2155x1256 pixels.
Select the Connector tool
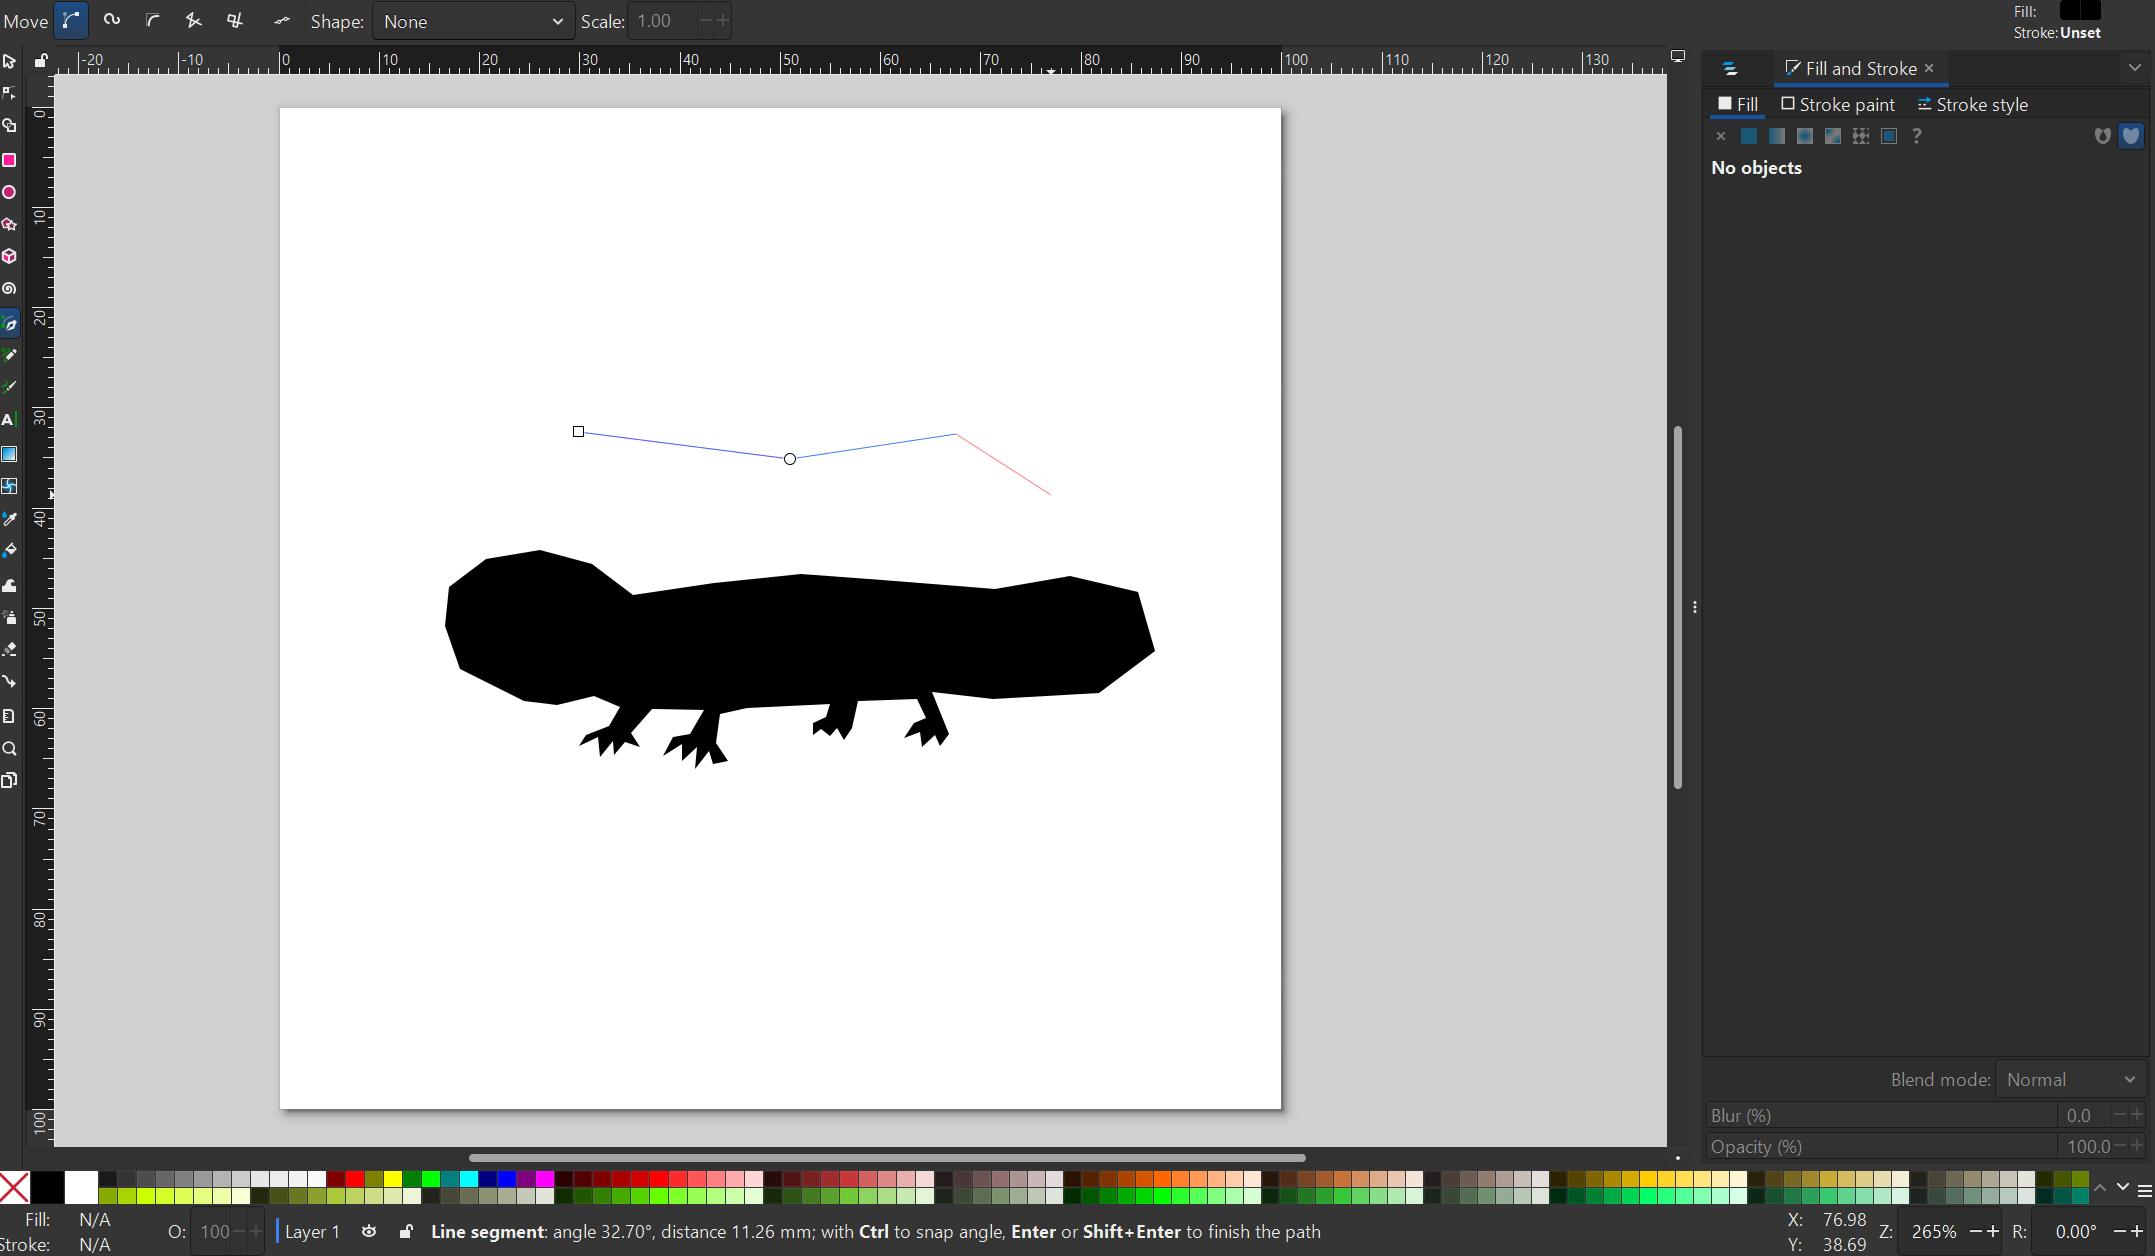9,682
